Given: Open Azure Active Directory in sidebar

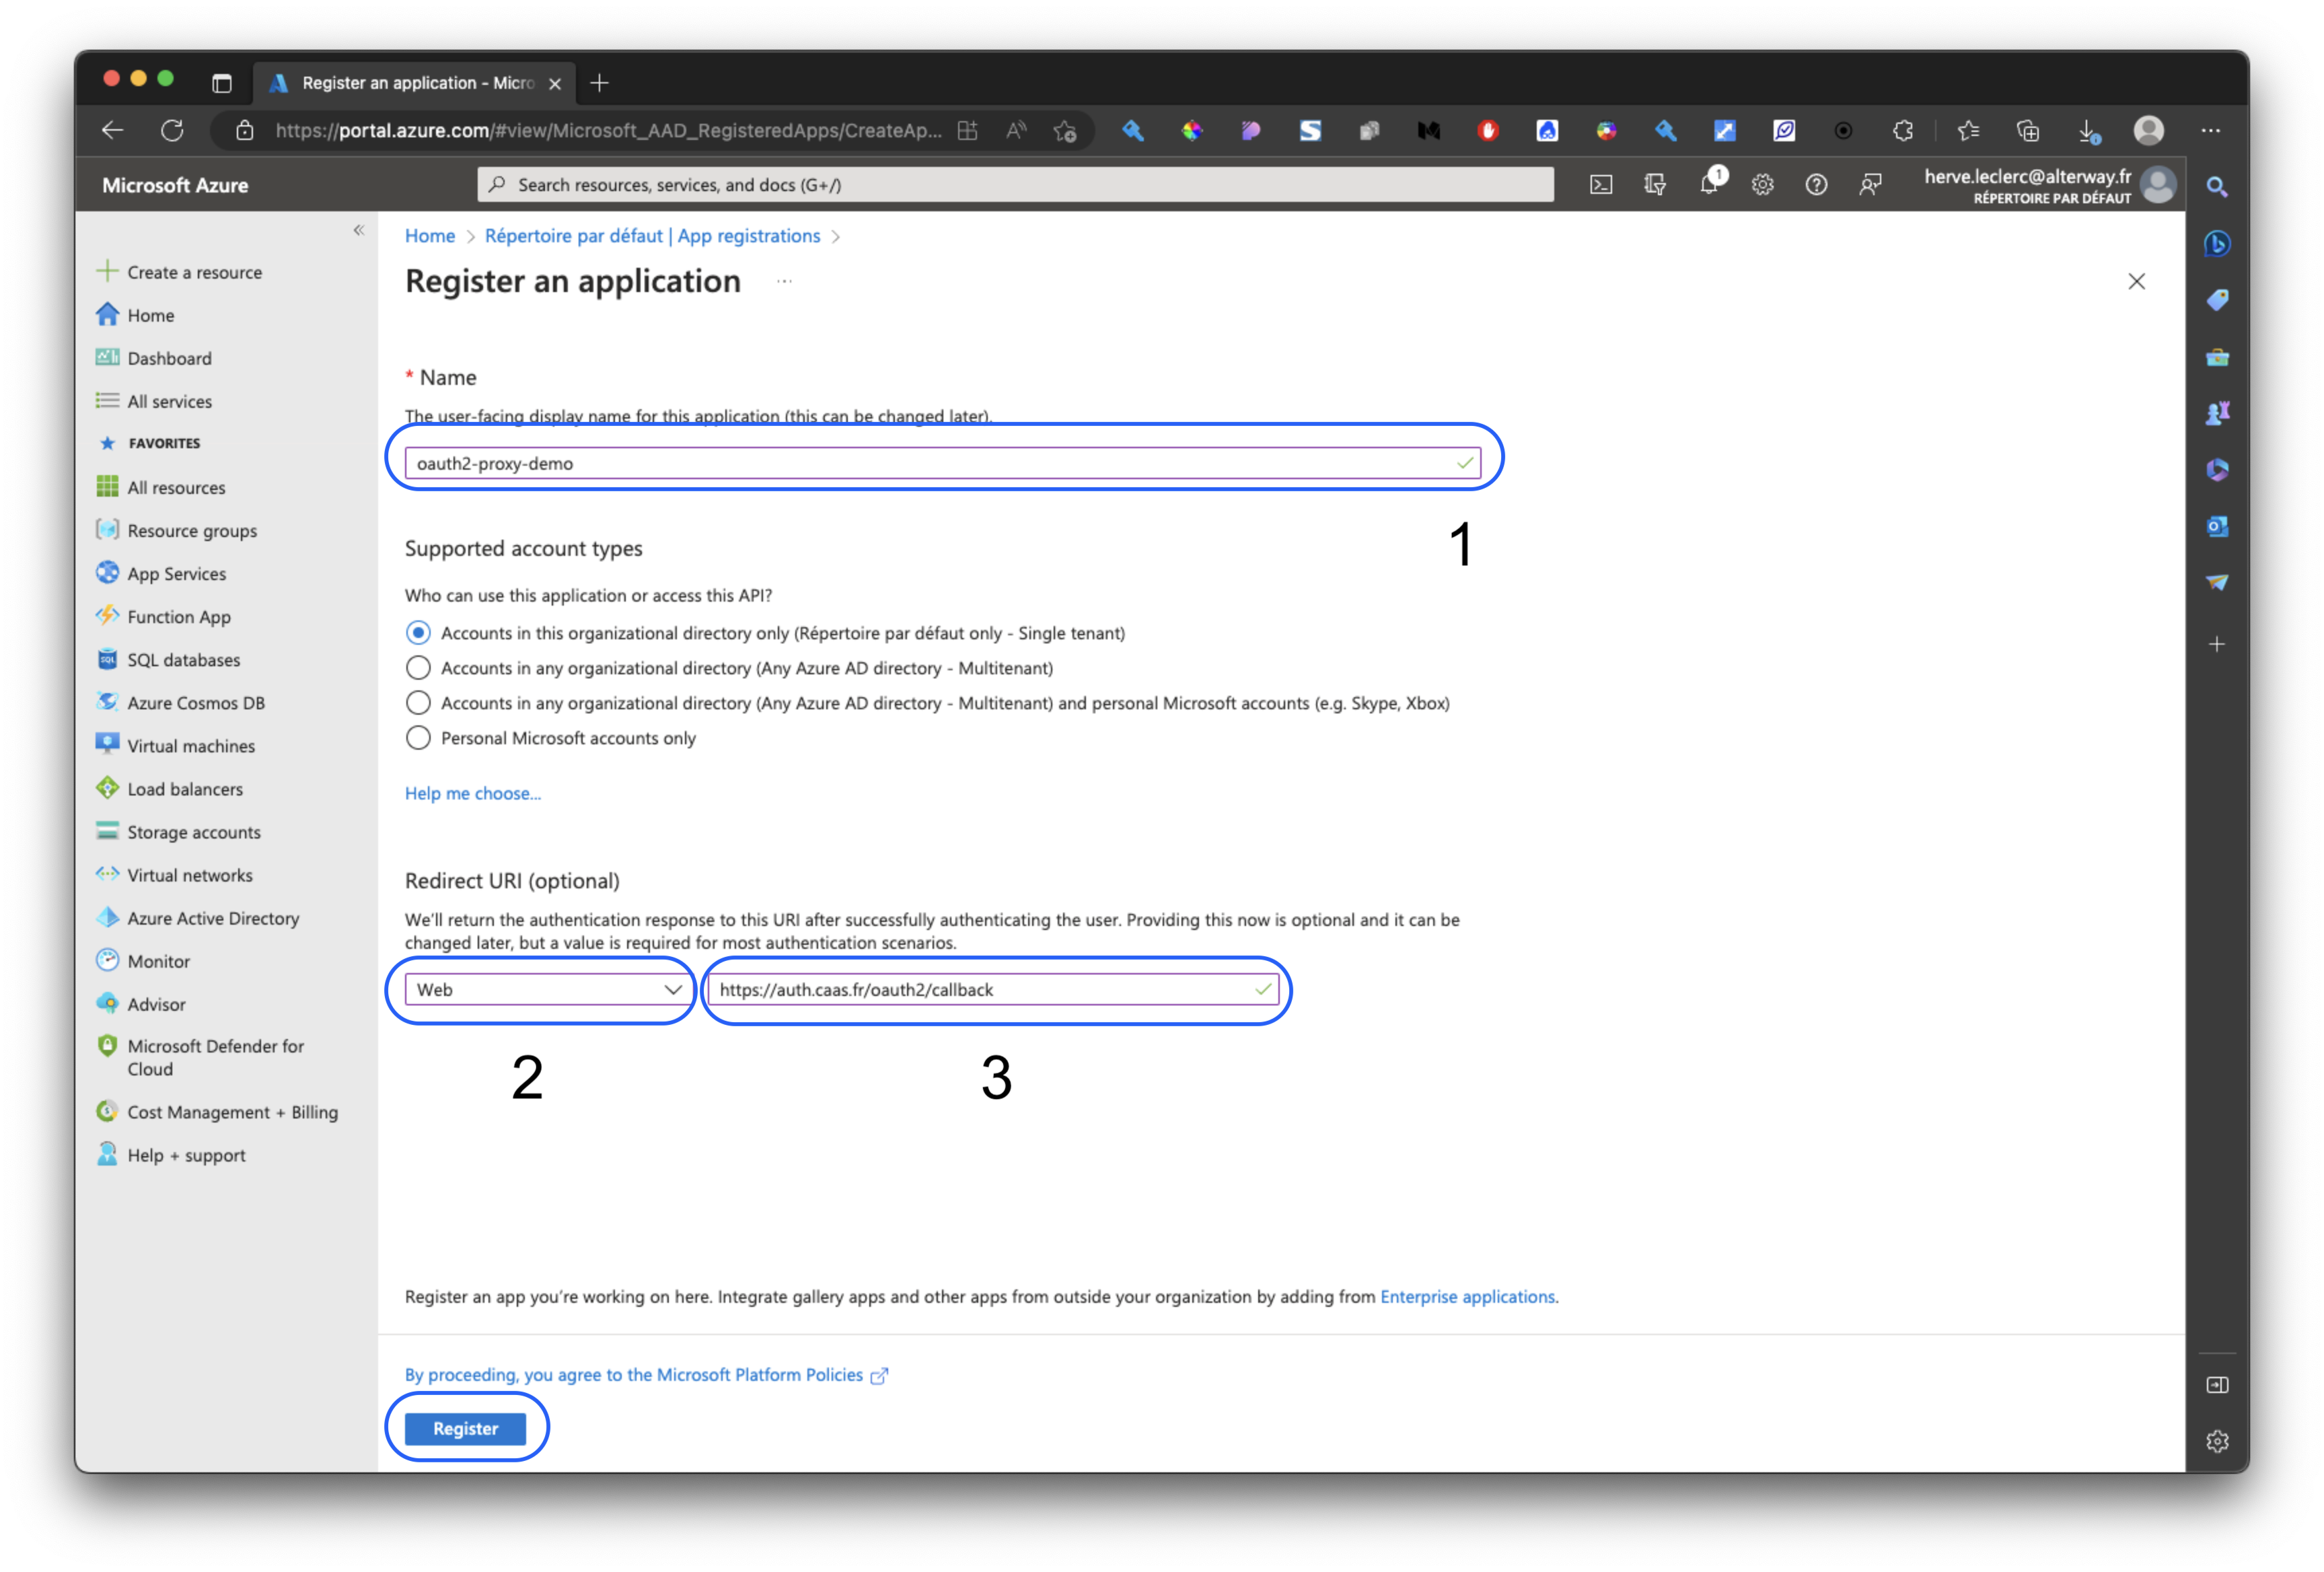Looking at the screenshot, I should 212,918.
